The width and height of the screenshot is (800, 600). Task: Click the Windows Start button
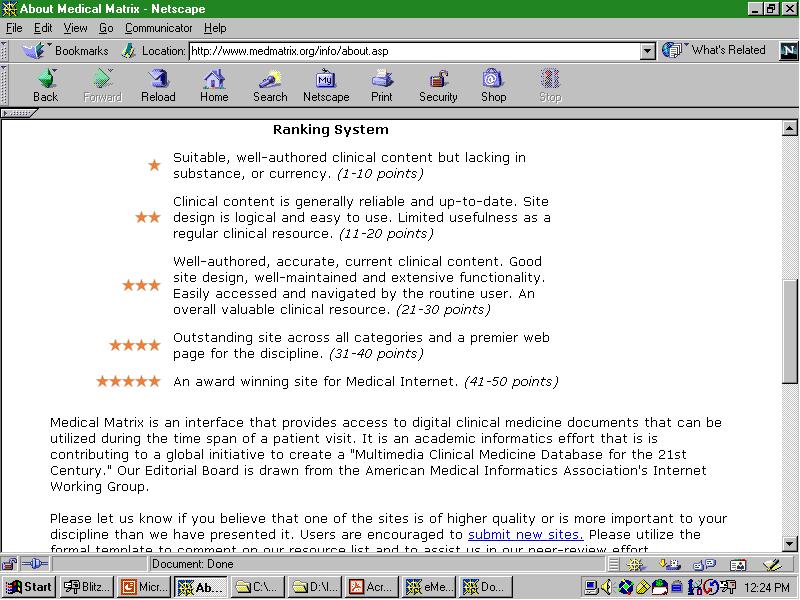click(x=29, y=587)
